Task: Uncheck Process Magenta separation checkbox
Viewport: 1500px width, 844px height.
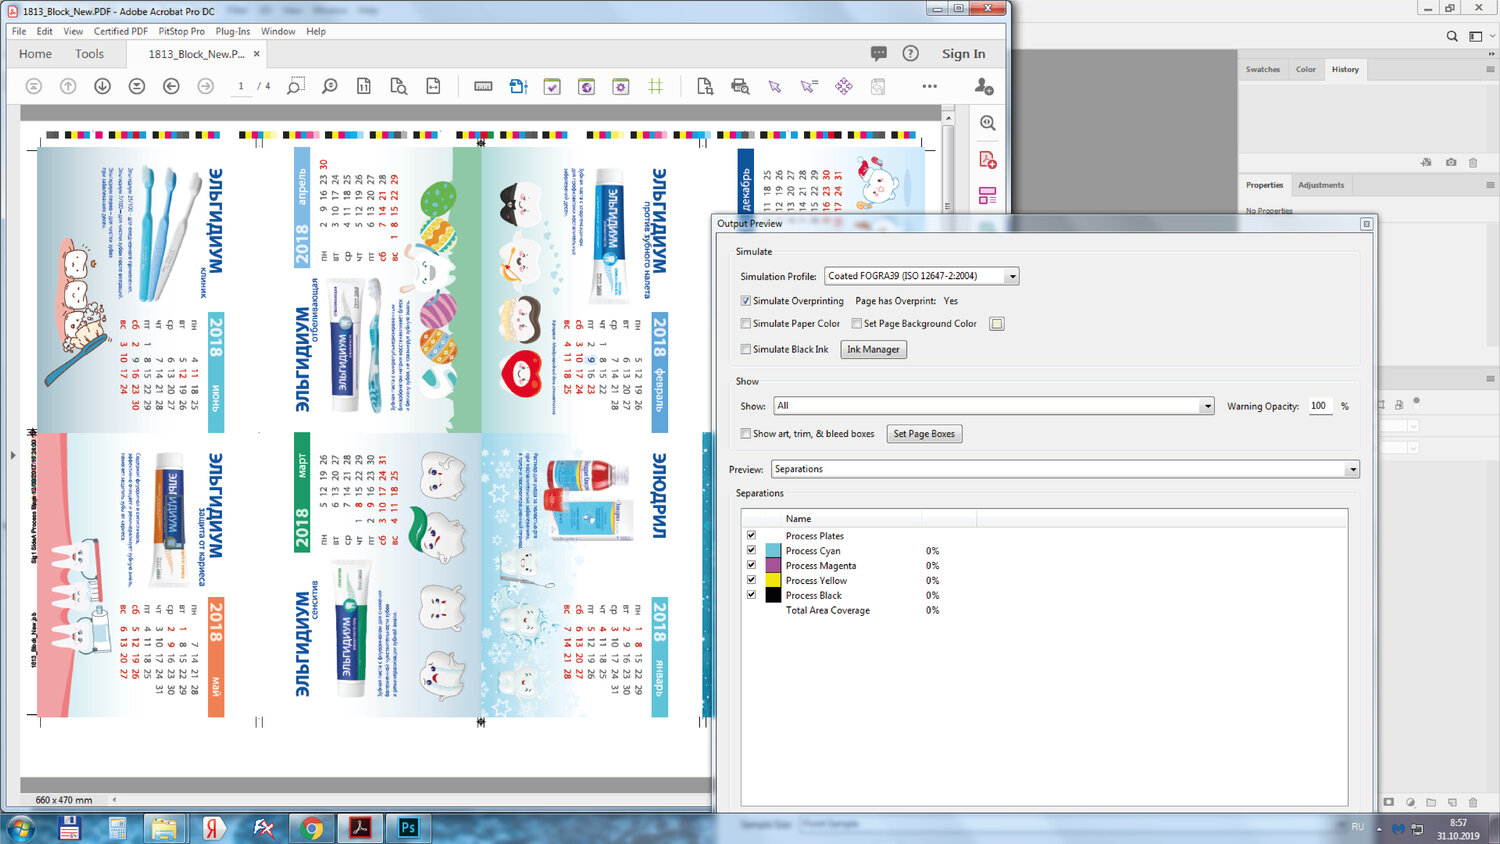Action: (751, 565)
